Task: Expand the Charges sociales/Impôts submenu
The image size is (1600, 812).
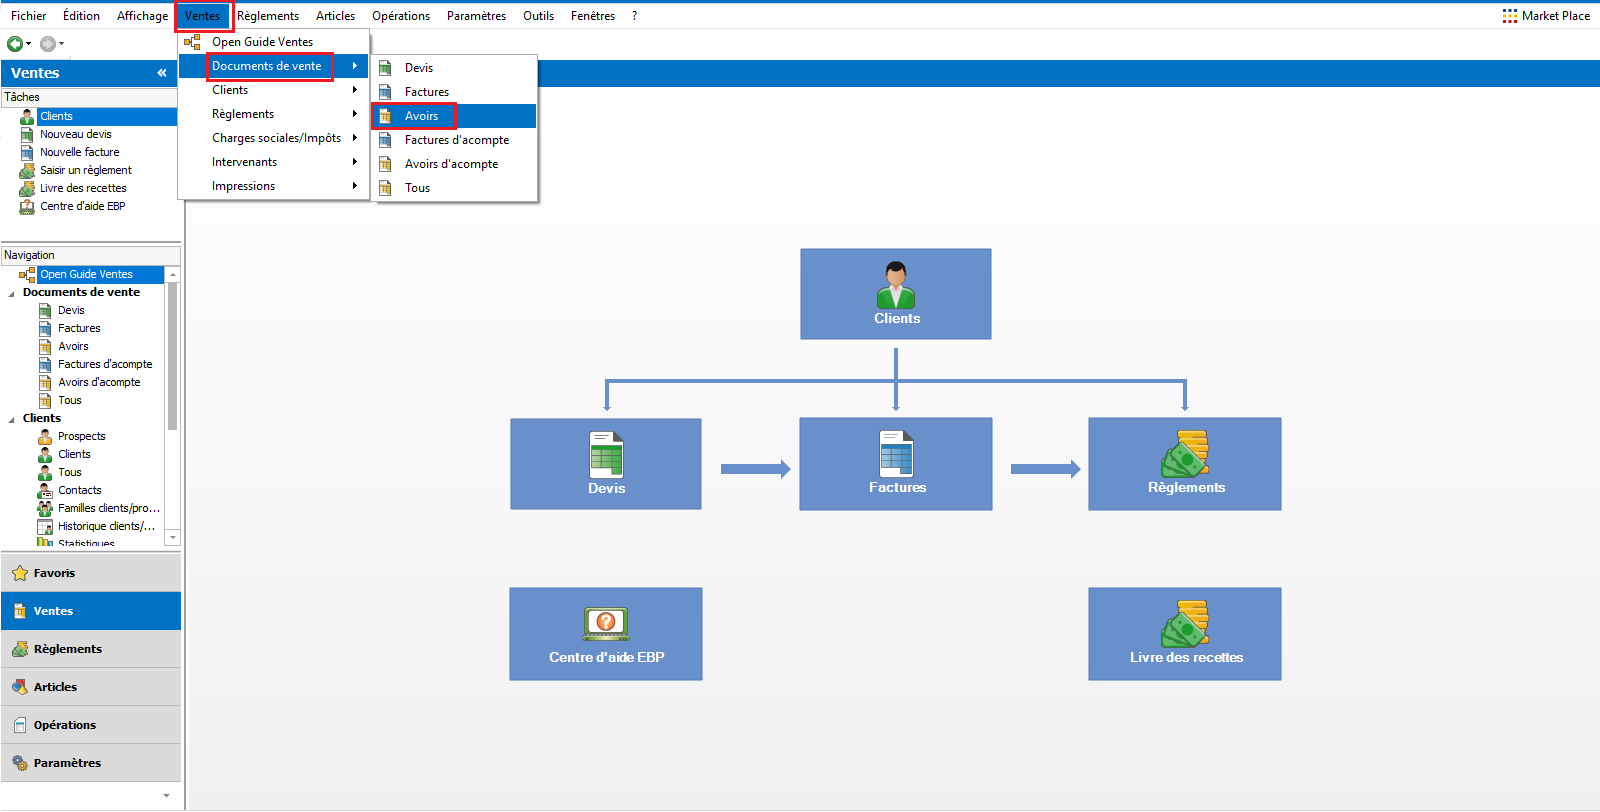Action: (x=273, y=138)
